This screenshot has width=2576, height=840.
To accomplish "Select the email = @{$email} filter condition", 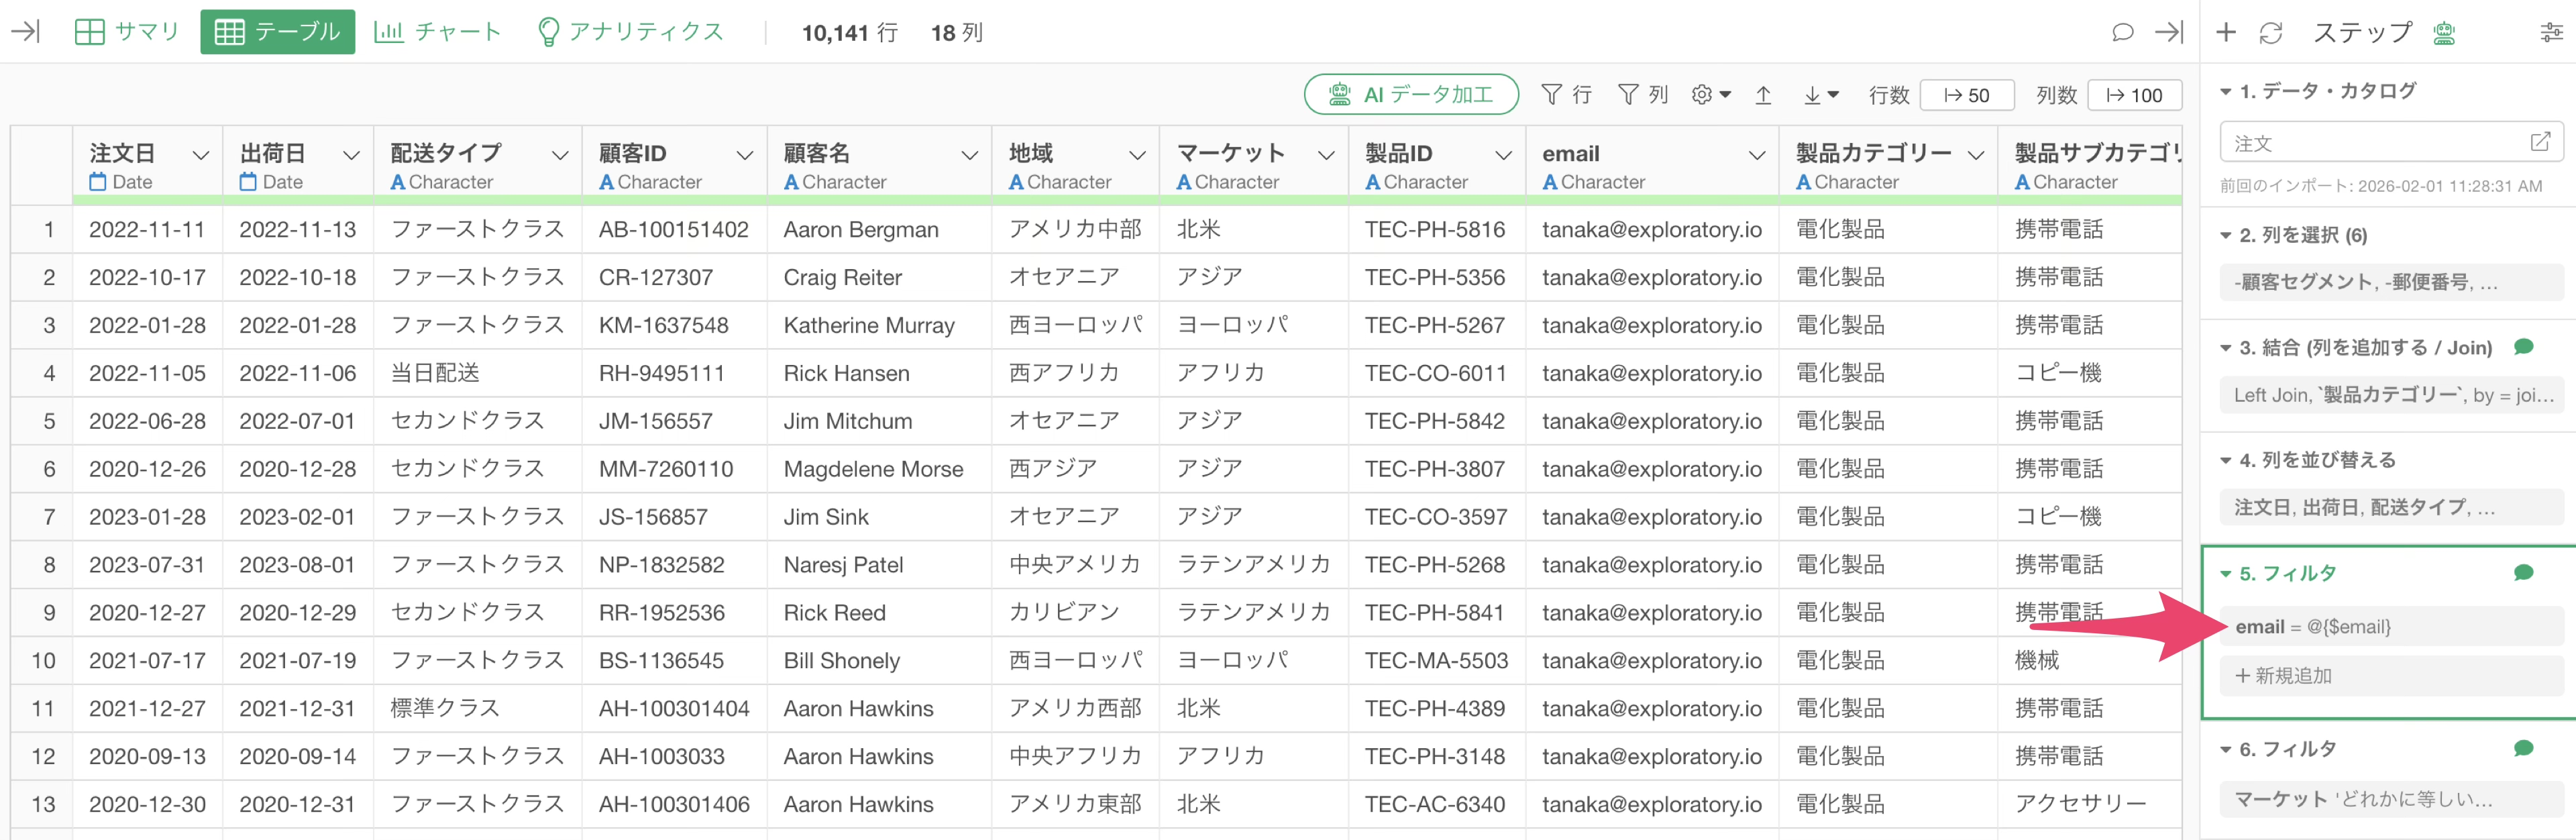I will click(x=2391, y=627).
